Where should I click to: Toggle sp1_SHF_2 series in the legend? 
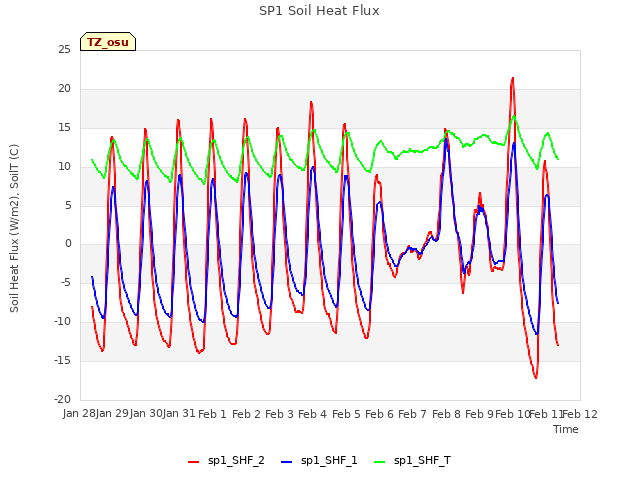(x=226, y=461)
